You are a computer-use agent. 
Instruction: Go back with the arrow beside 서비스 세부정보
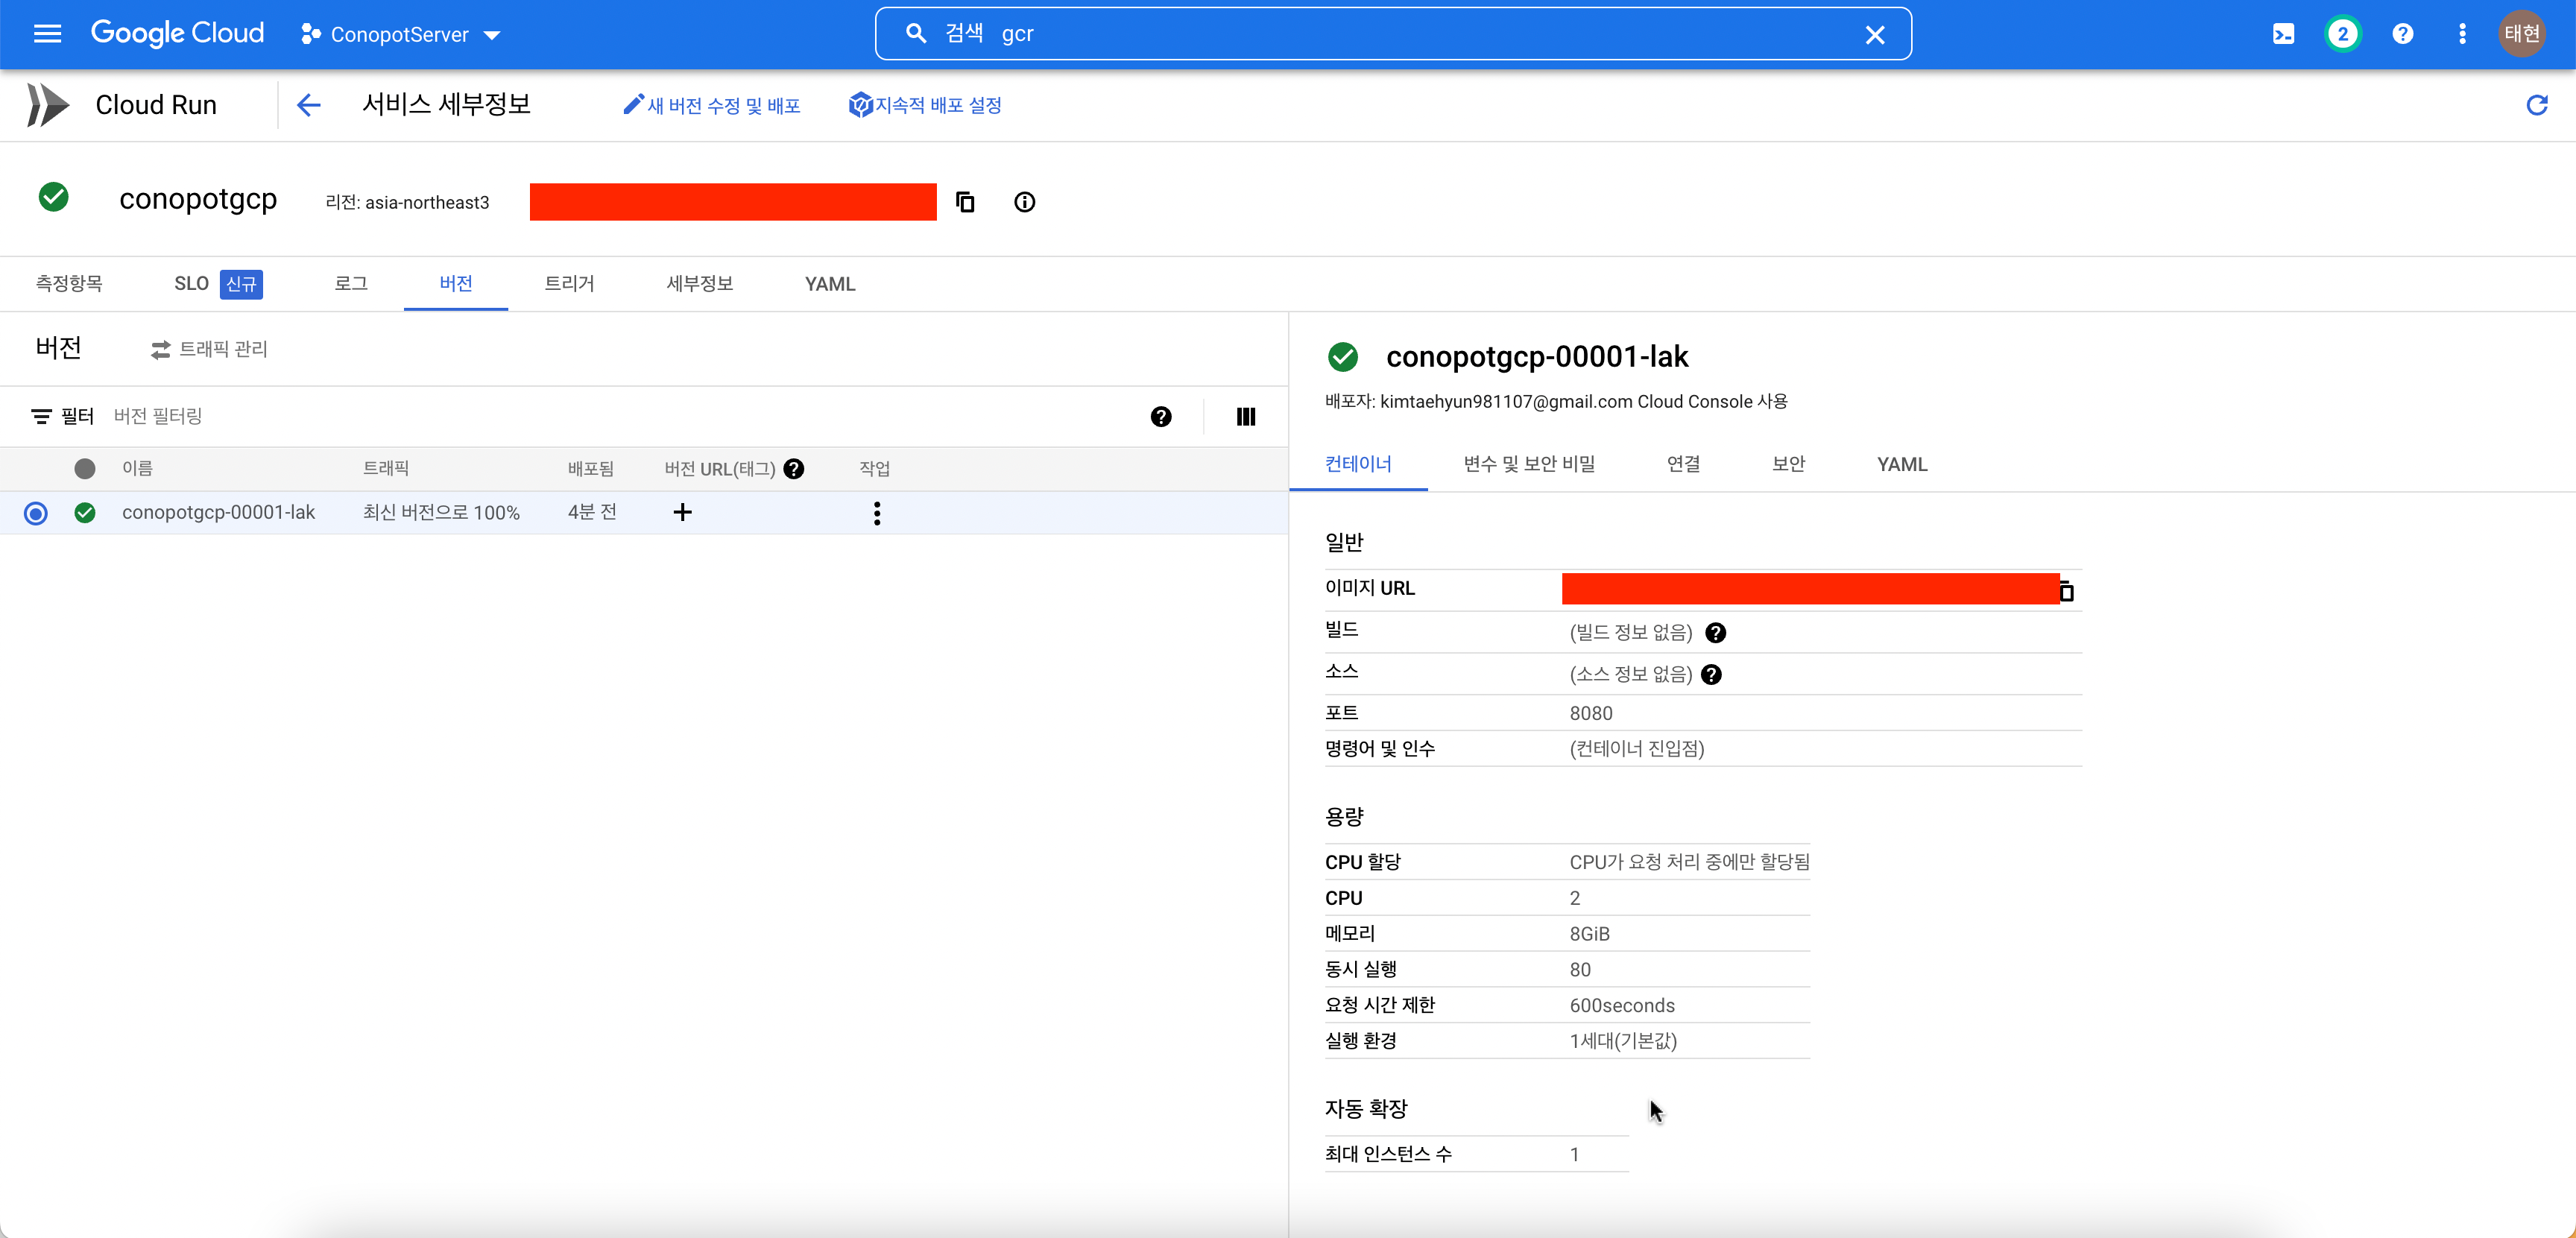coord(308,105)
